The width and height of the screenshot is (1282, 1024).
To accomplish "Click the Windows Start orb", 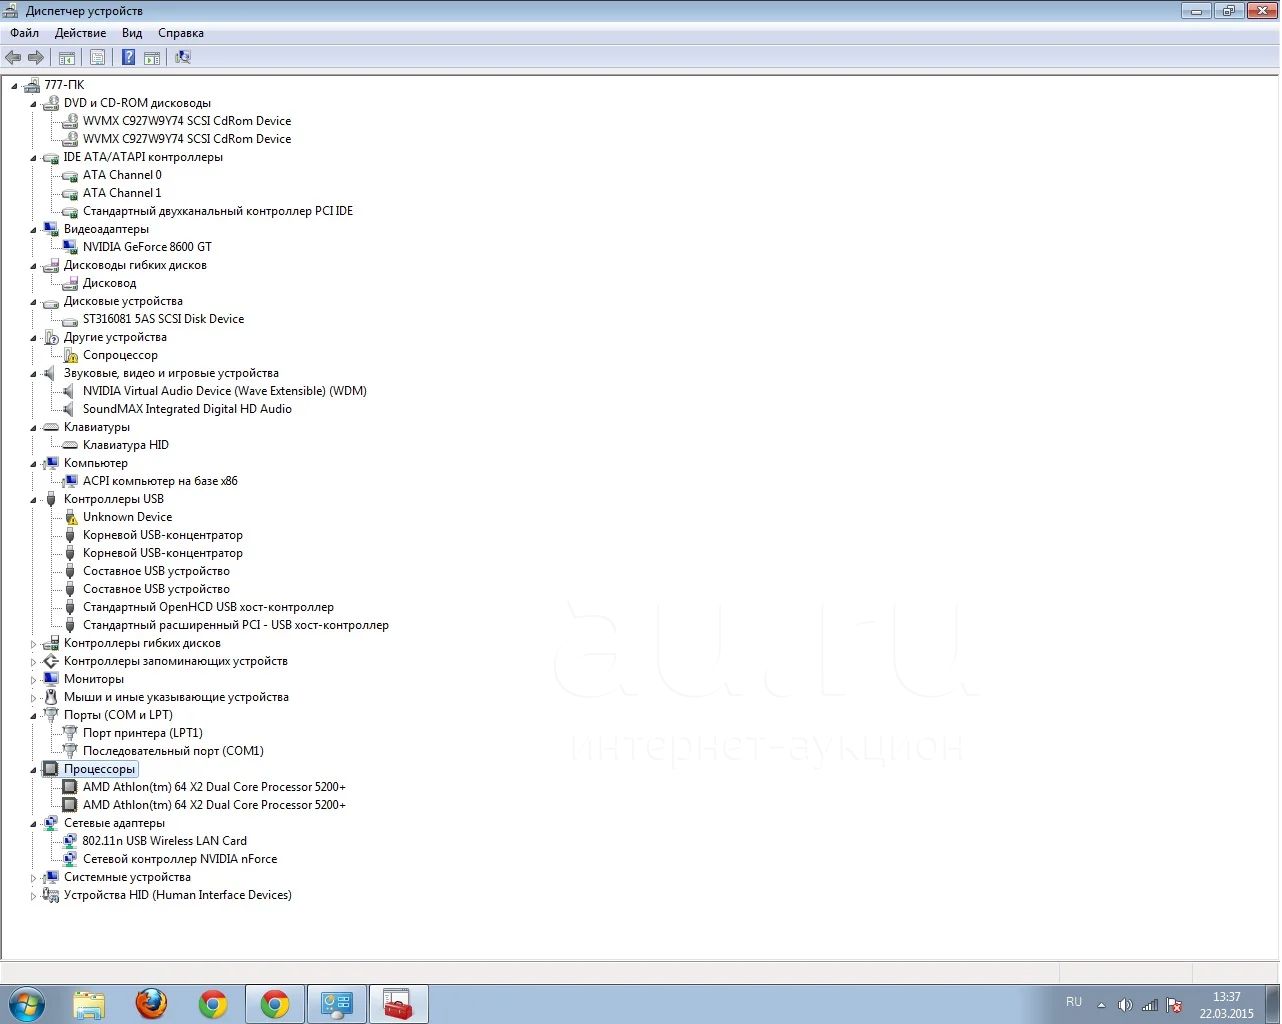I will pos(27,1004).
